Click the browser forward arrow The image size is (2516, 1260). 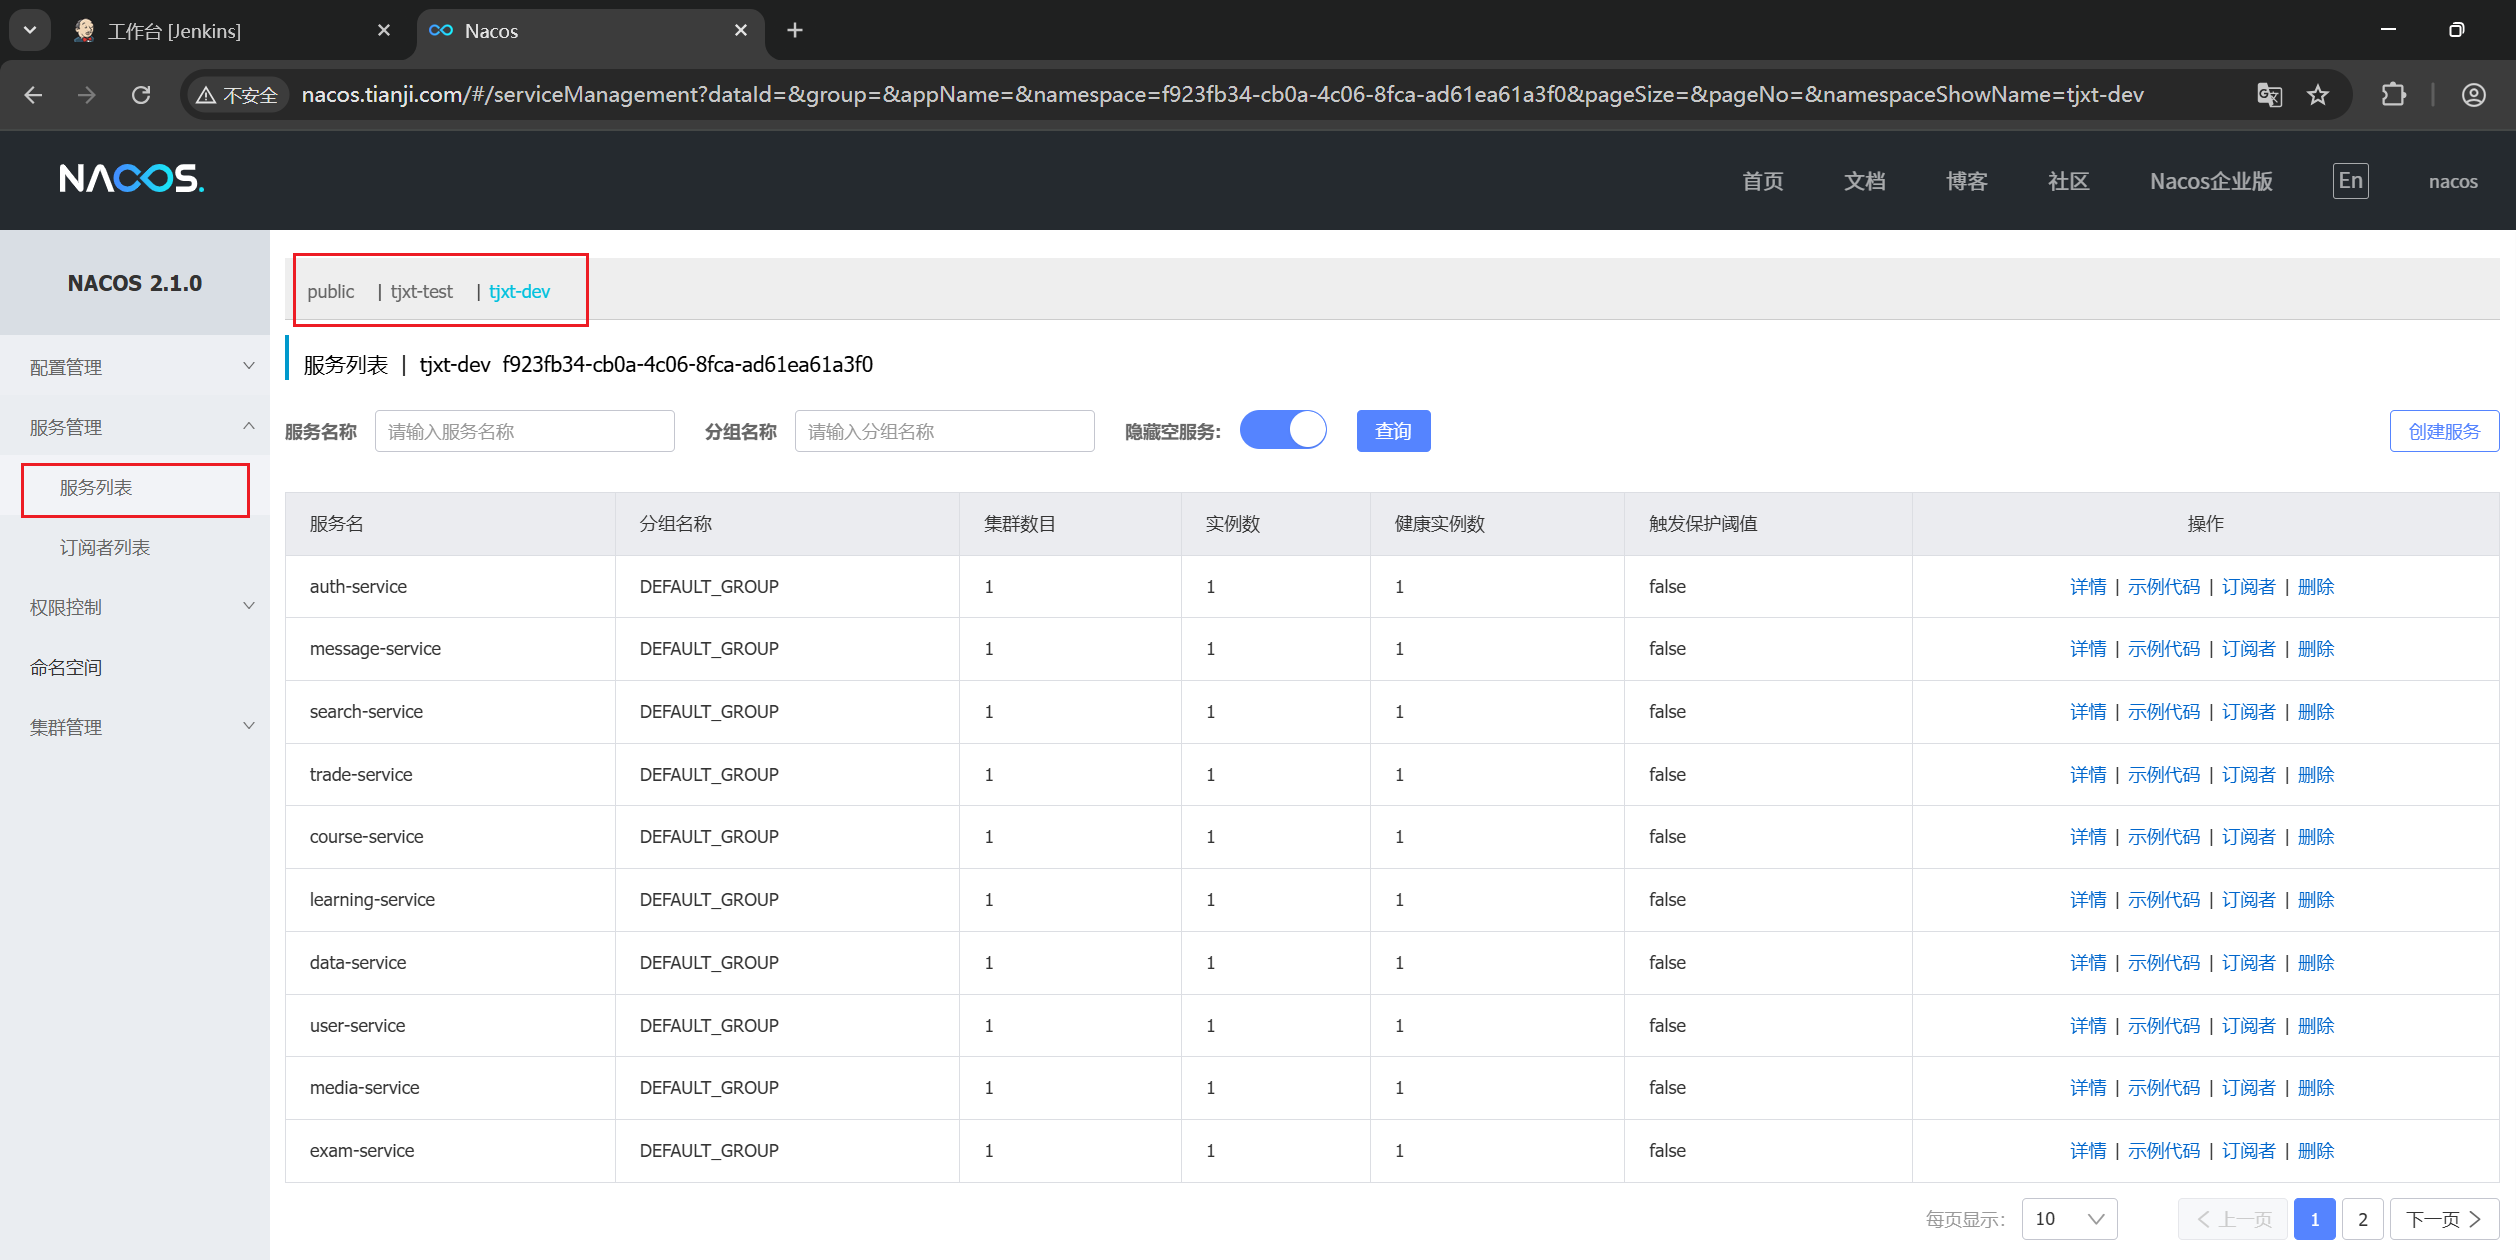tap(87, 95)
